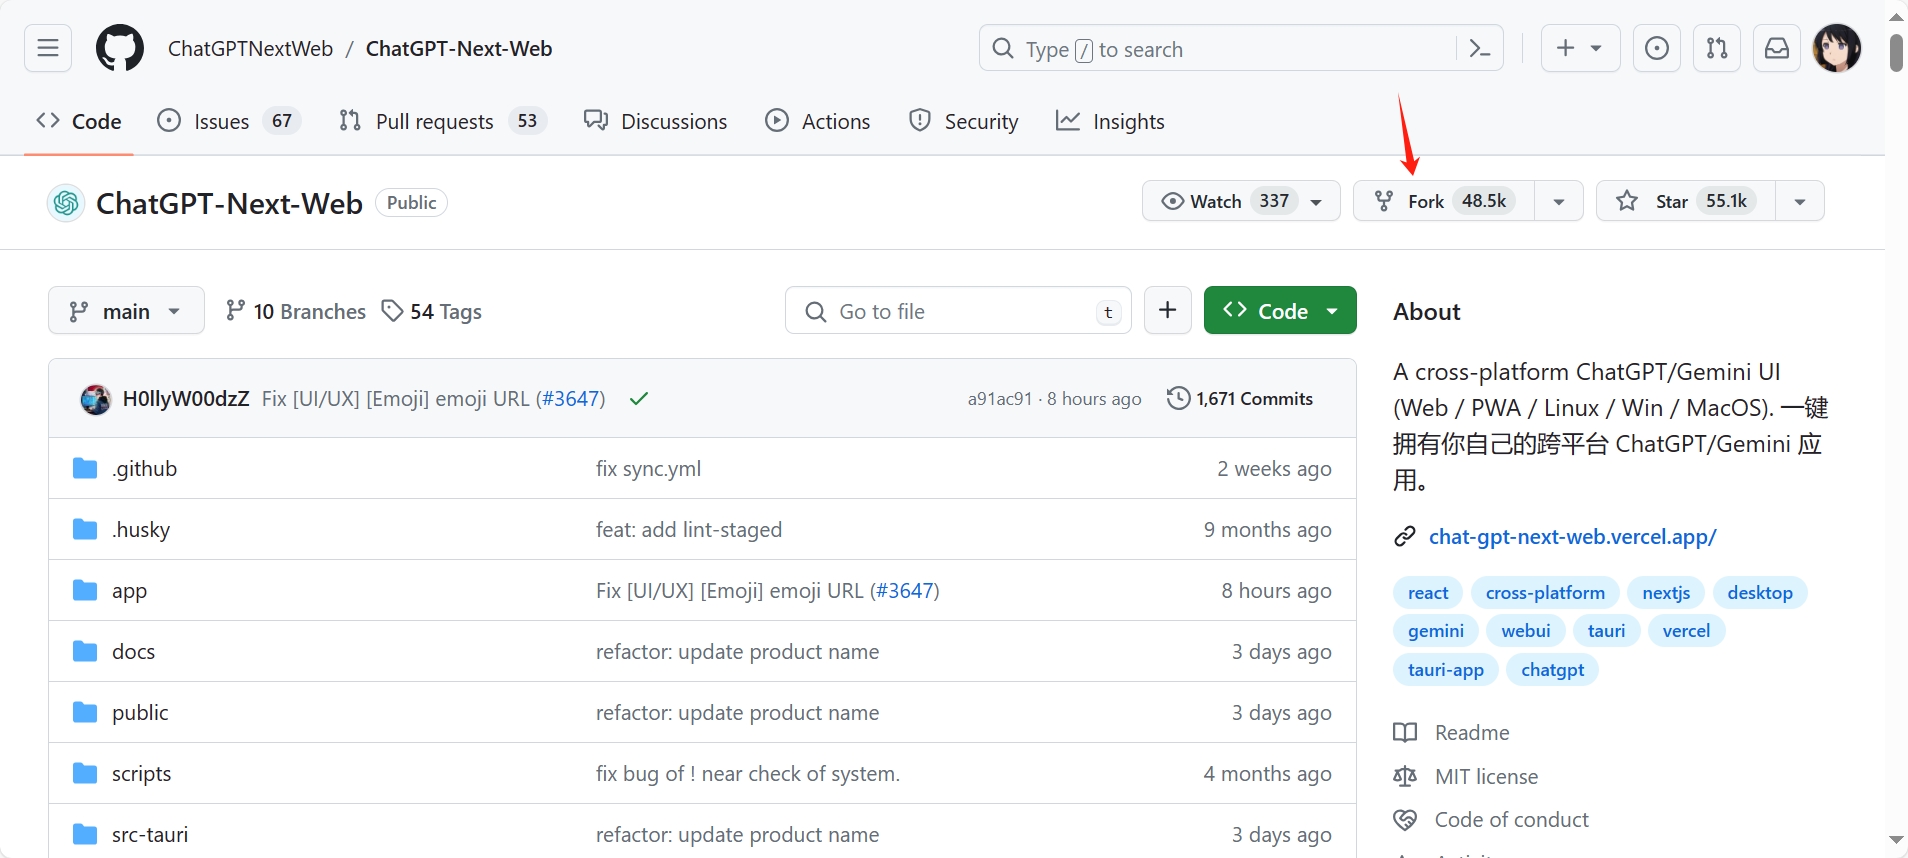This screenshot has width=1908, height=858.
Task: Click the nextjs topic tag
Action: coord(1666,592)
